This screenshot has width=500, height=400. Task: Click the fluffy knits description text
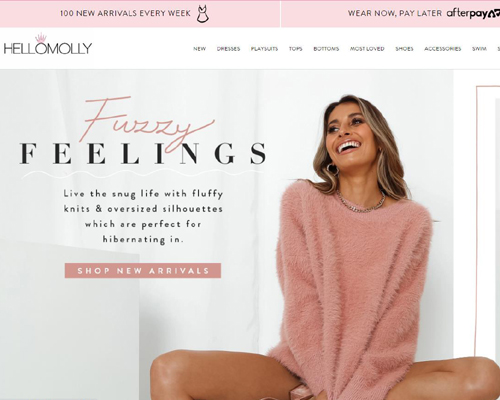pos(143,217)
